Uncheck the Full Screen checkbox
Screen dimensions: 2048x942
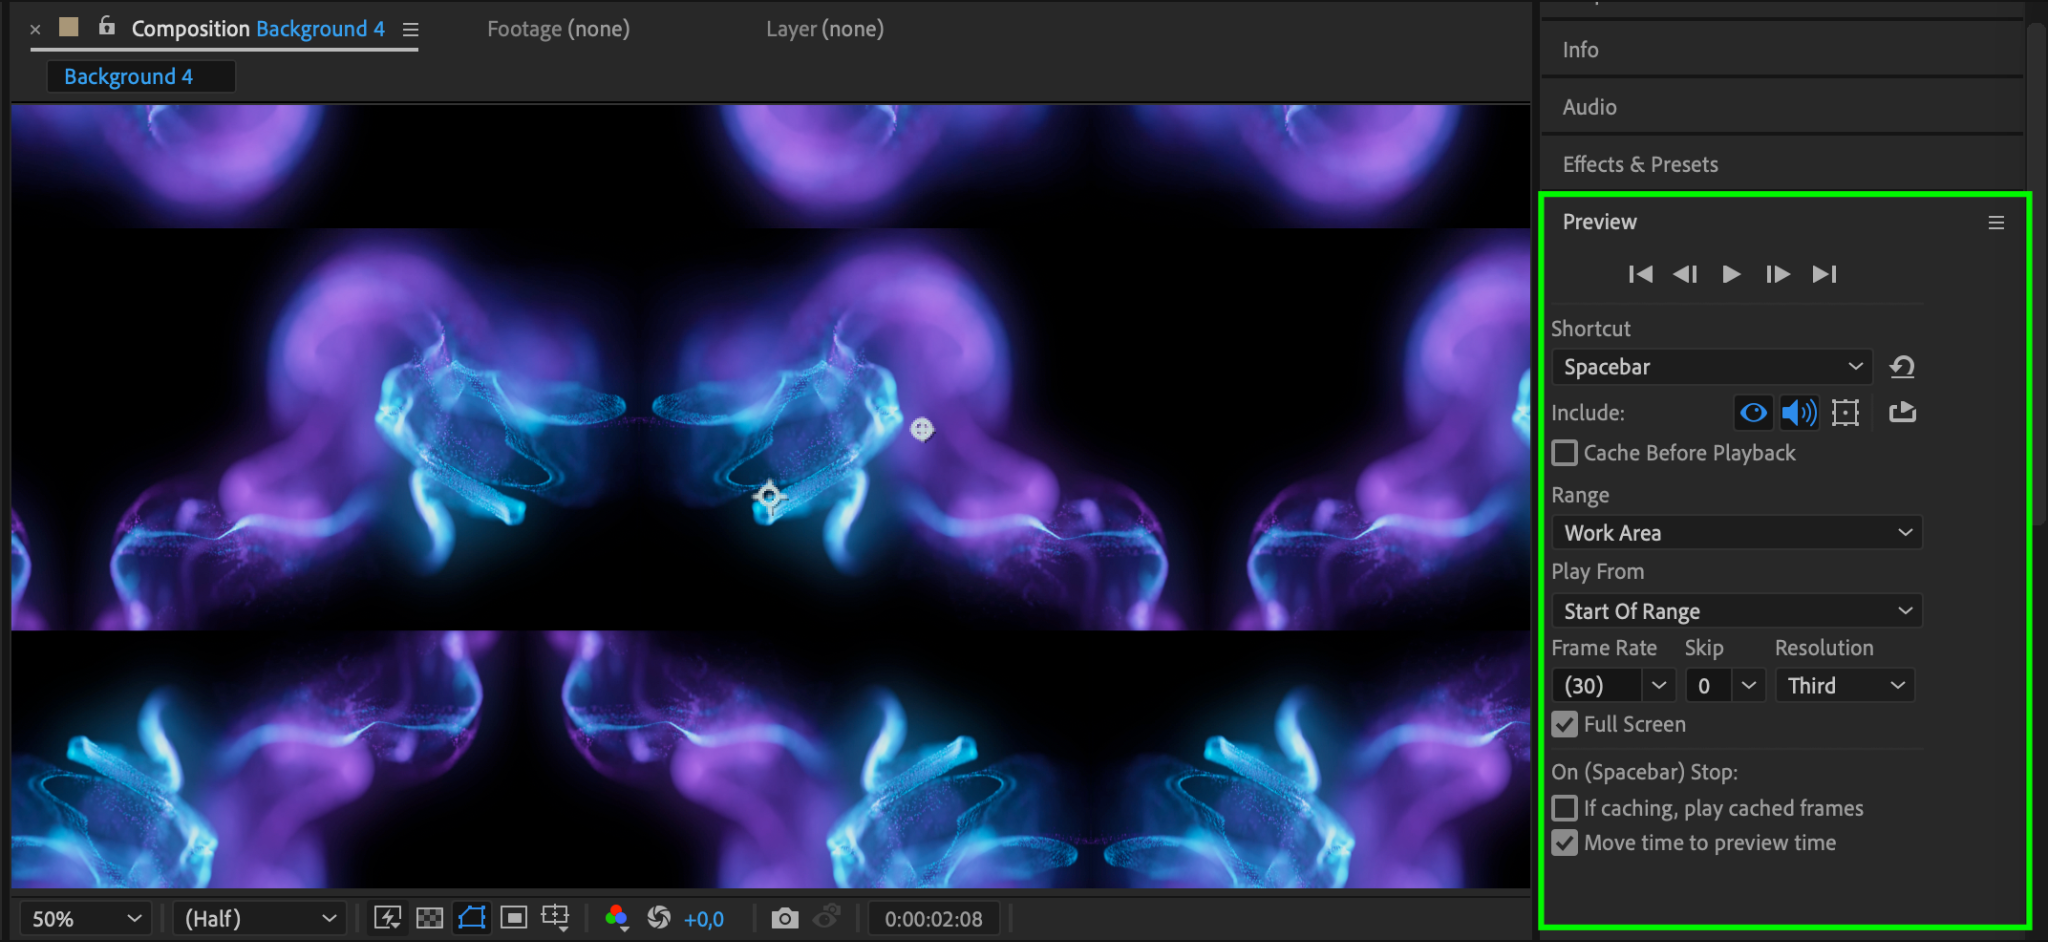coord(1565,724)
